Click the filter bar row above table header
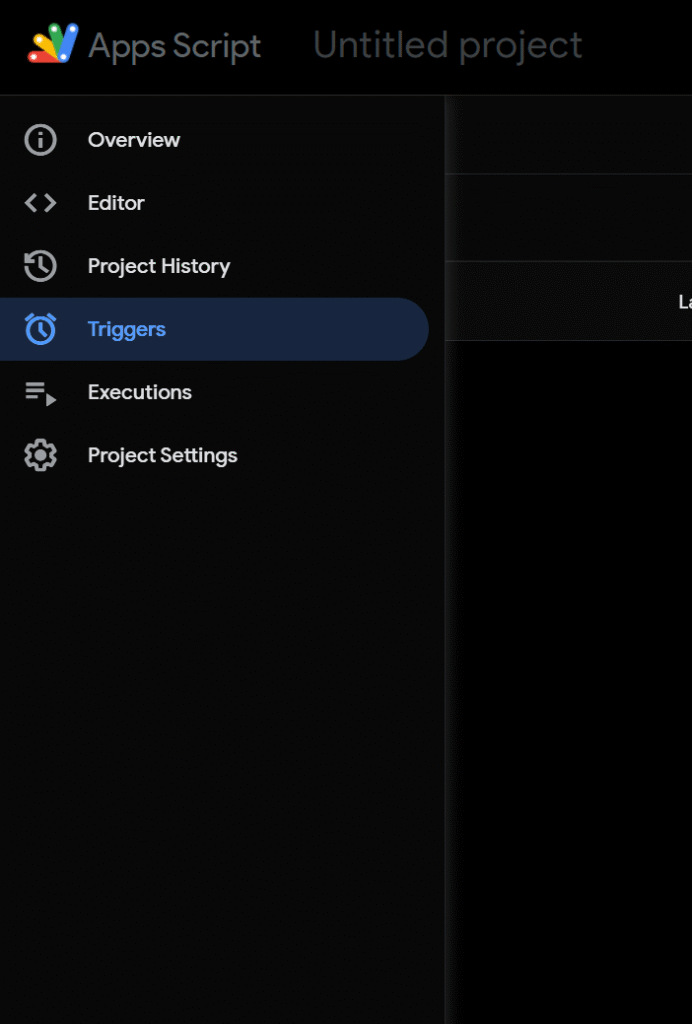Image resolution: width=692 pixels, height=1024 pixels. 568,218
